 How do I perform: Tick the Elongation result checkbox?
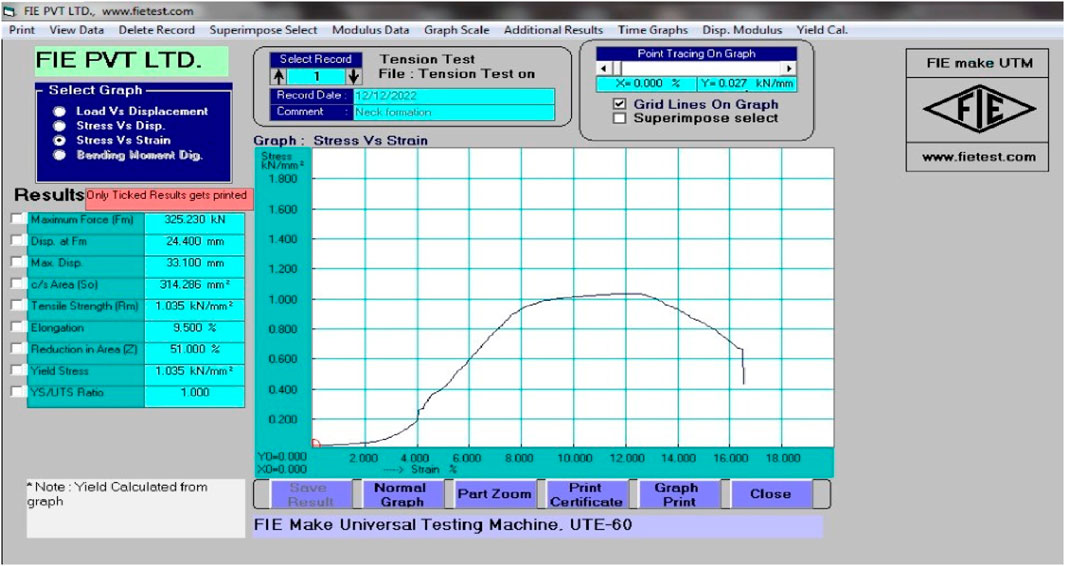tap(18, 328)
